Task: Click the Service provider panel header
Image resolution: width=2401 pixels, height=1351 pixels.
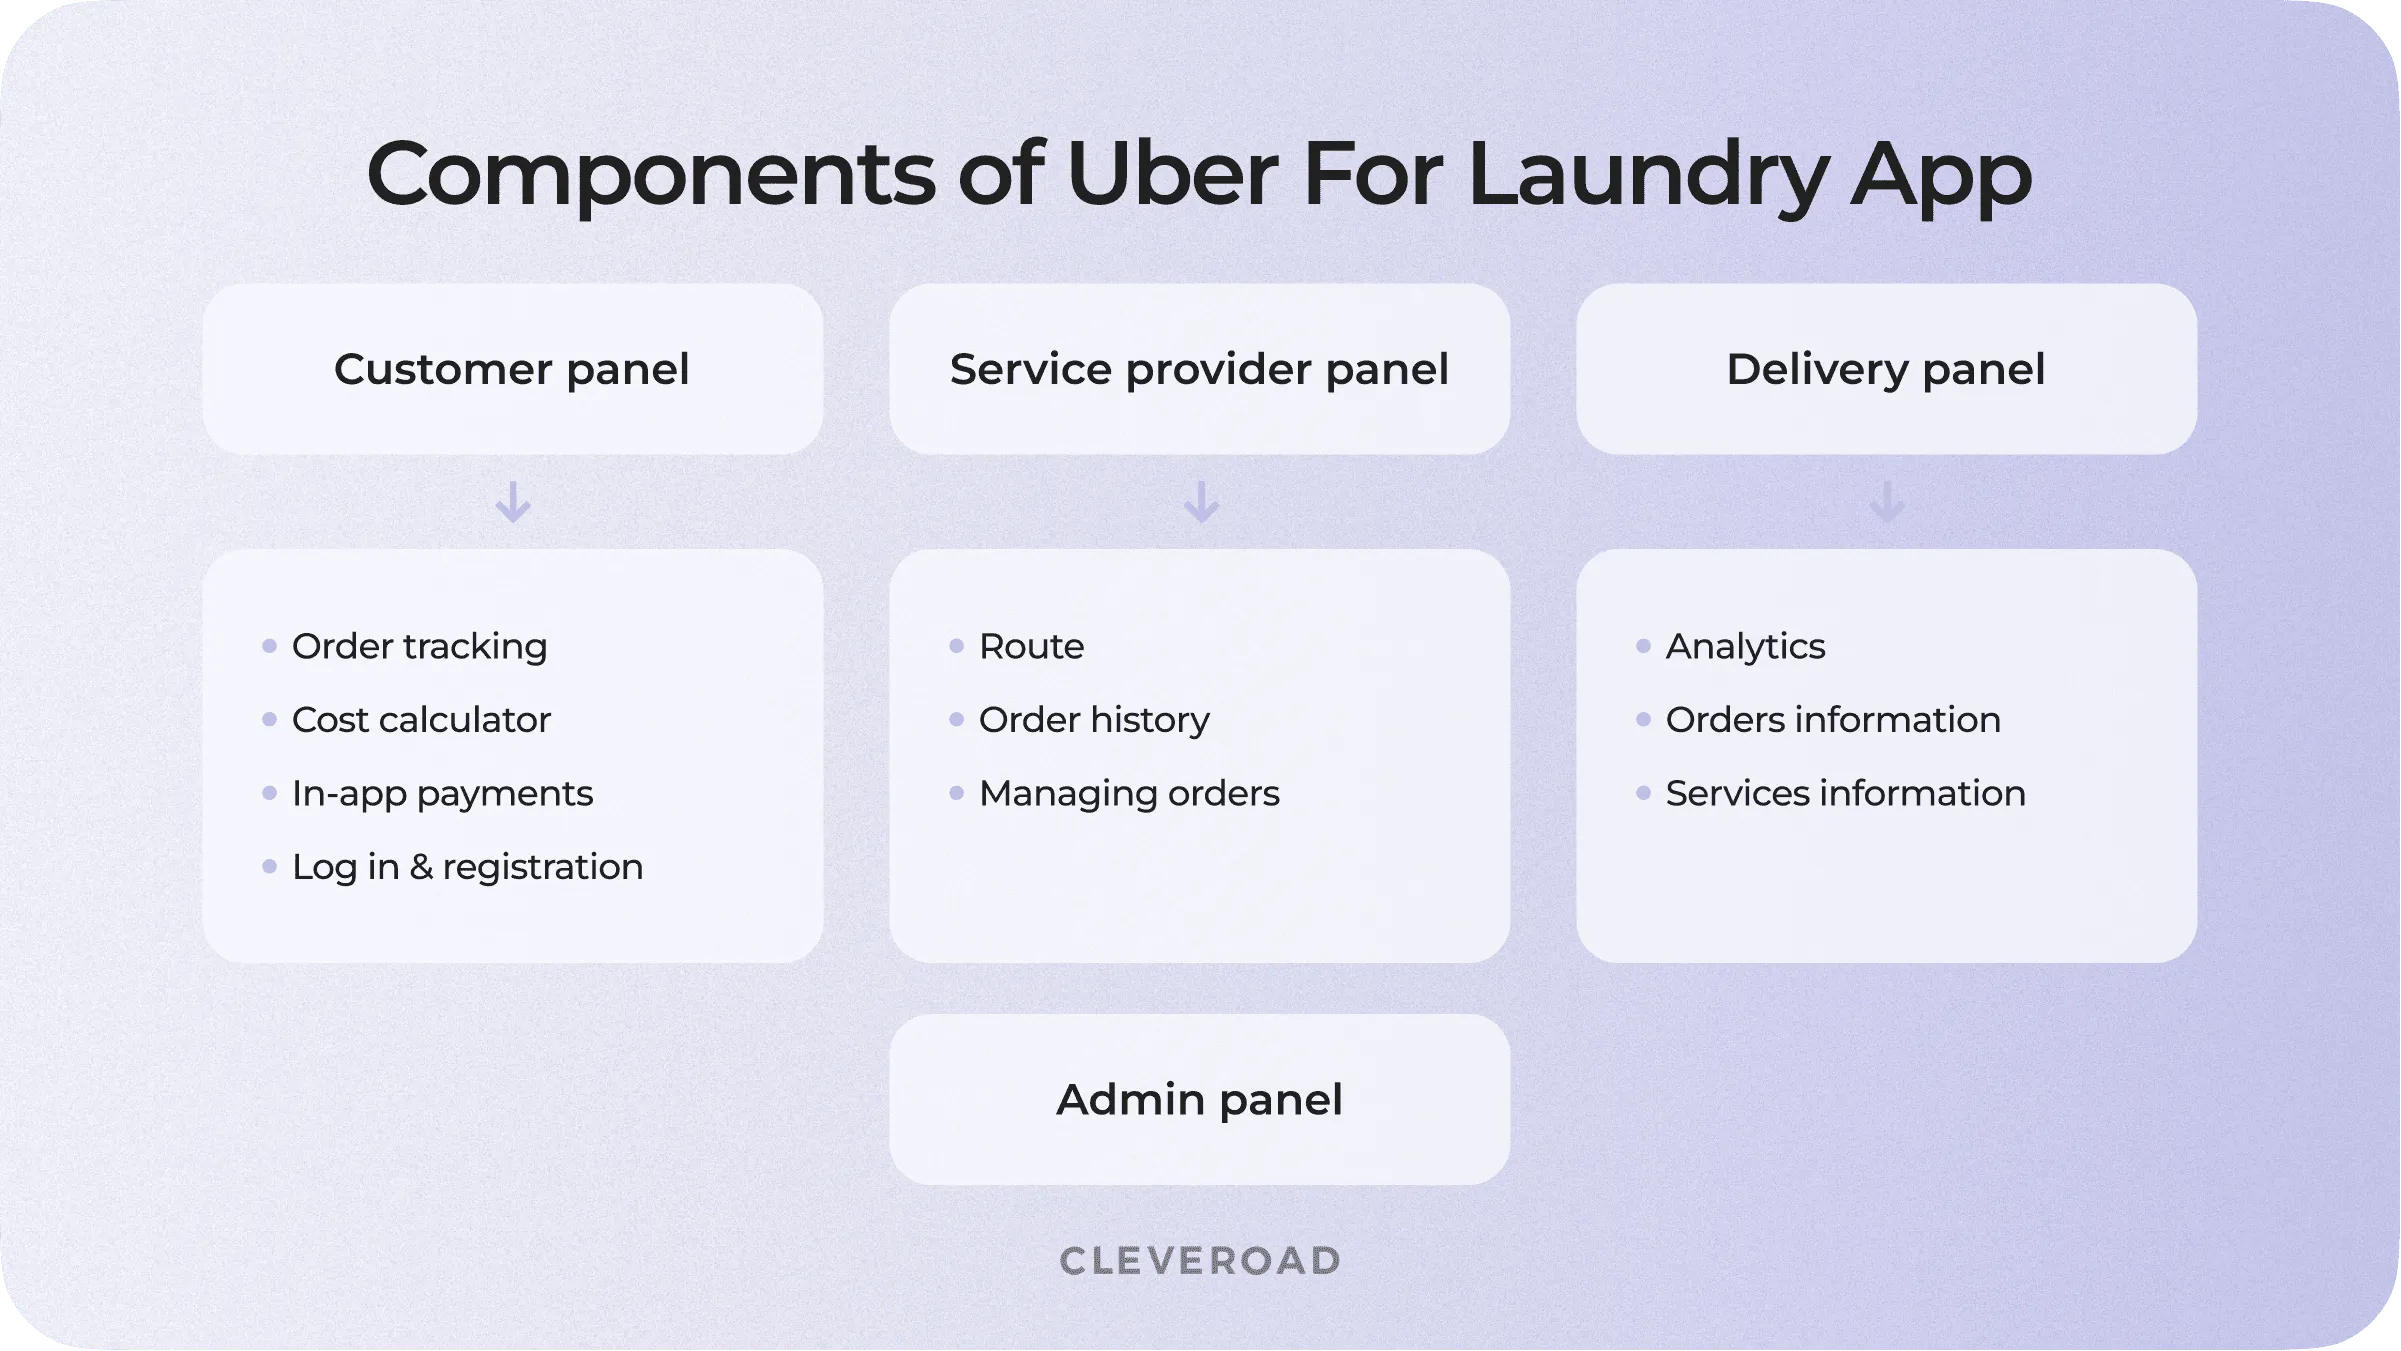Action: pyautogui.click(x=1199, y=368)
